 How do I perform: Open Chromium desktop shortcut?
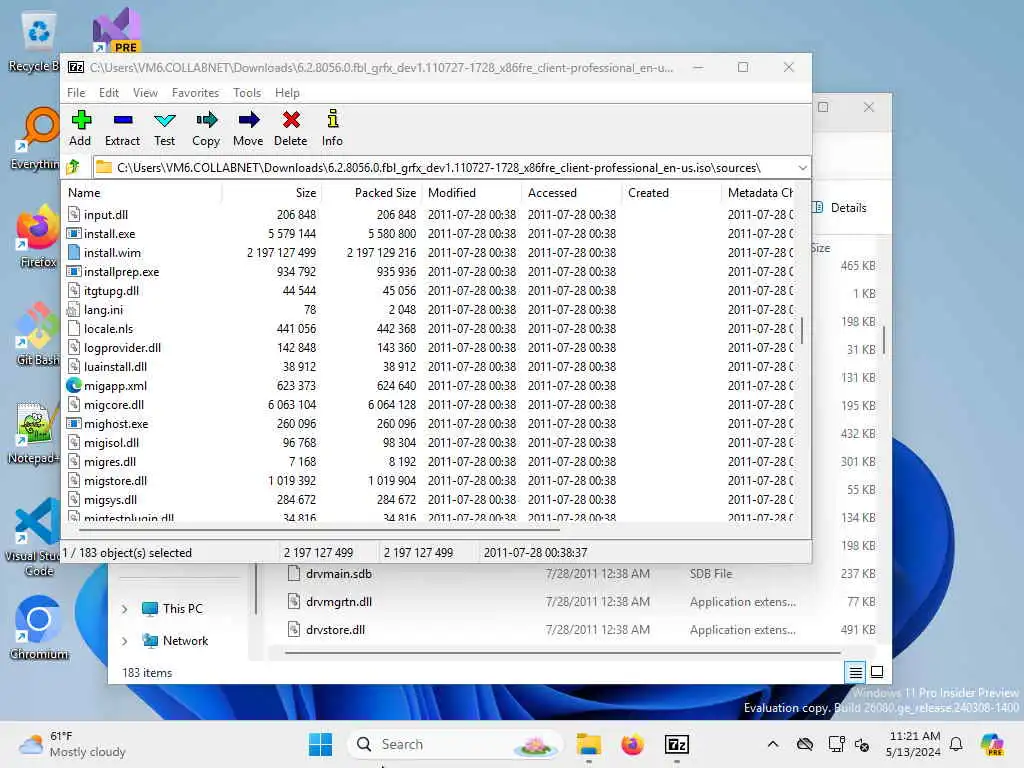tap(39, 628)
